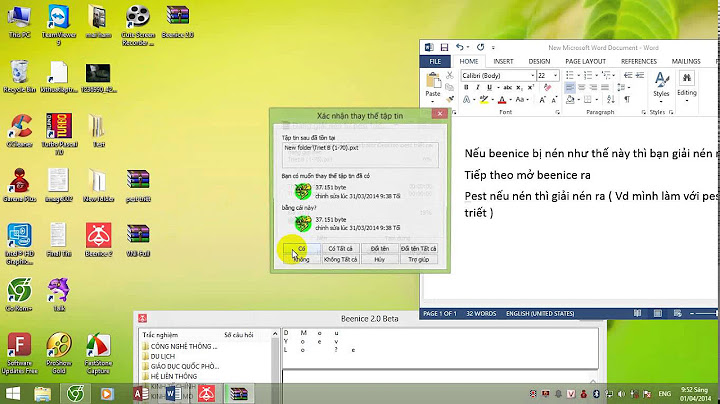Open the Editing binoculars dropdown
Image resolution: width=720 pixels, height=404 pixels.
pos(686,85)
